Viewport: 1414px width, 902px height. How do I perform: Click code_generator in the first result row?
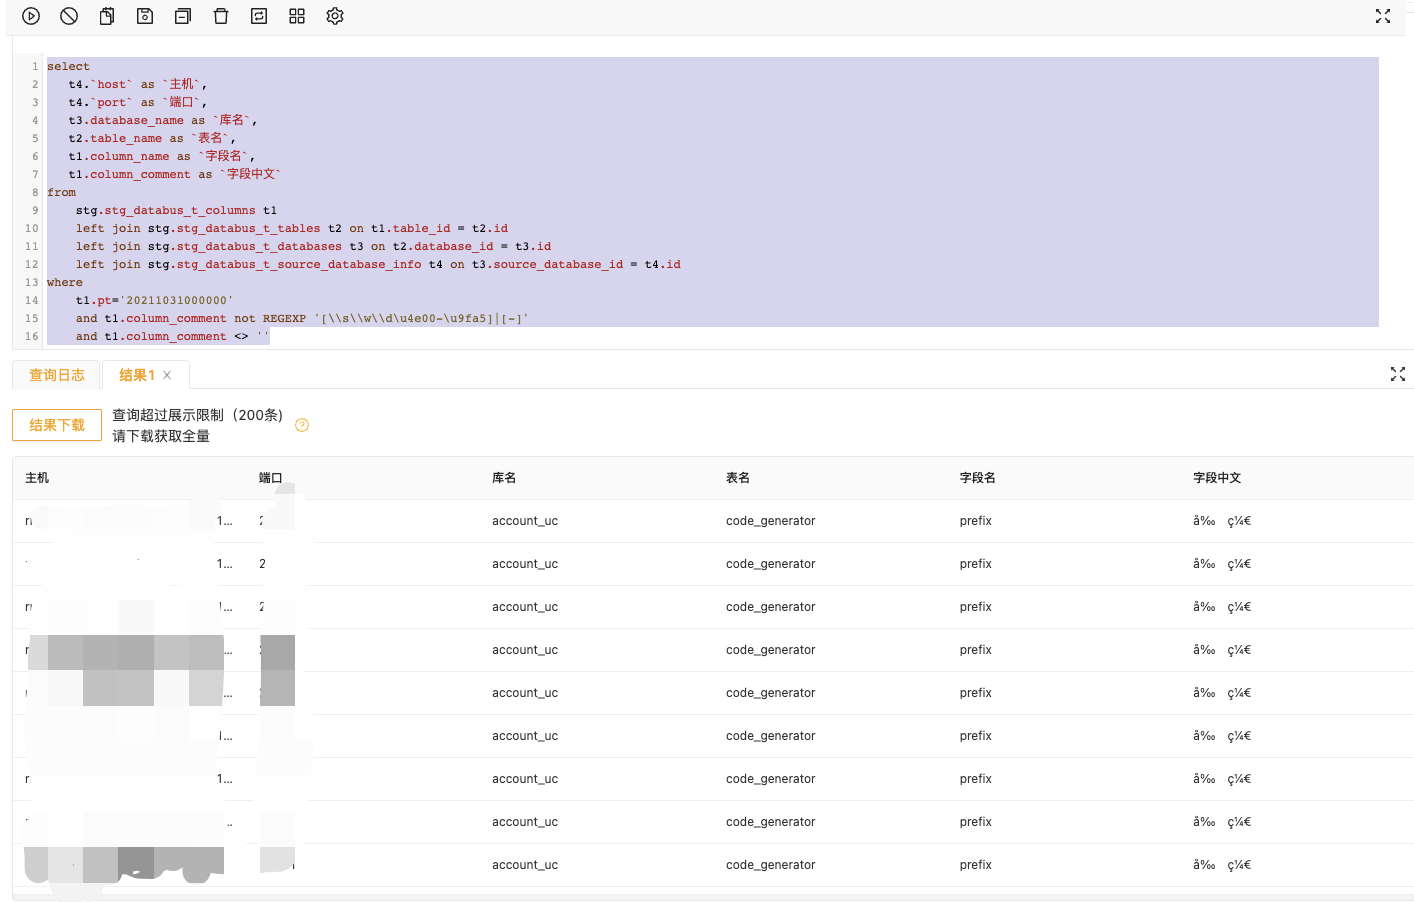pyautogui.click(x=771, y=521)
